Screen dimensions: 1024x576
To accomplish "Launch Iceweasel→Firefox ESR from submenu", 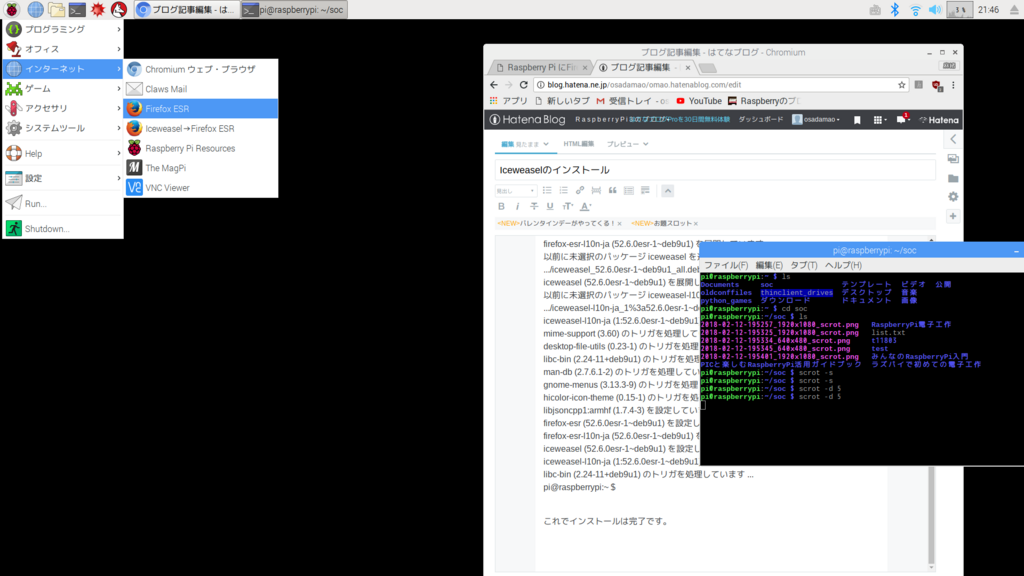I will click(200, 129).
